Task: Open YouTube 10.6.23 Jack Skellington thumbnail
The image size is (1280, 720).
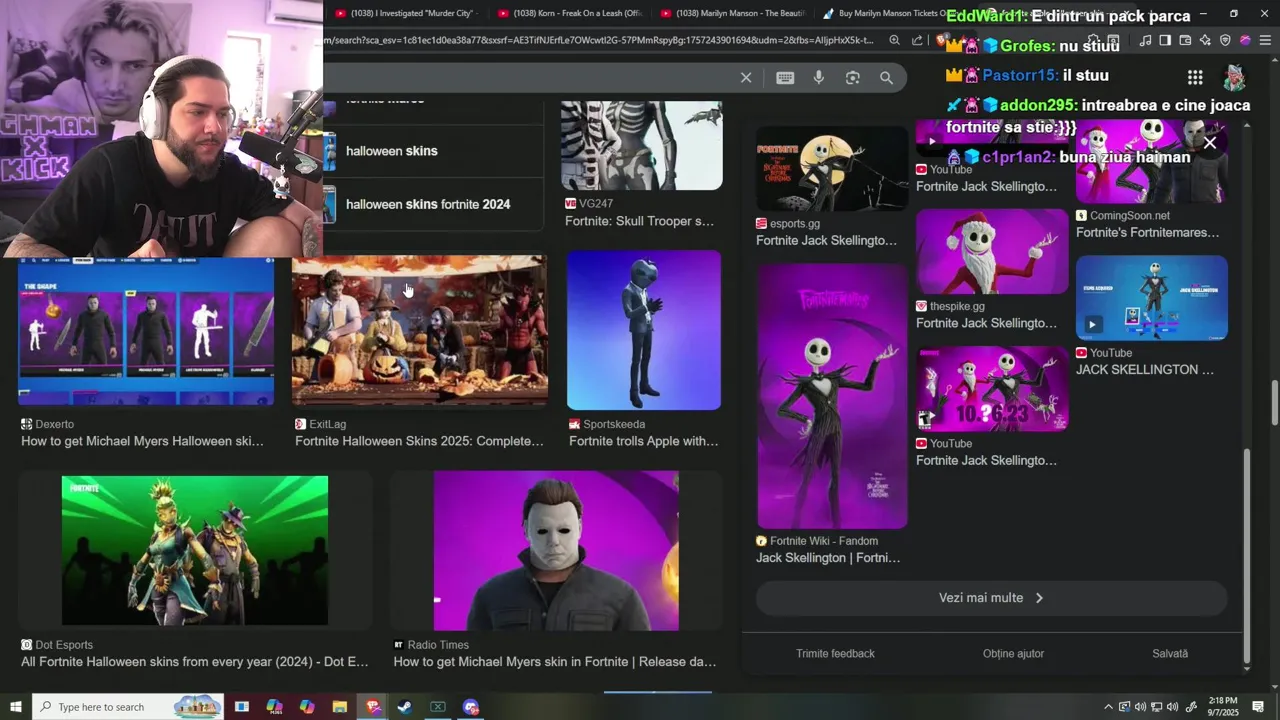Action: (x=992, y=389)
